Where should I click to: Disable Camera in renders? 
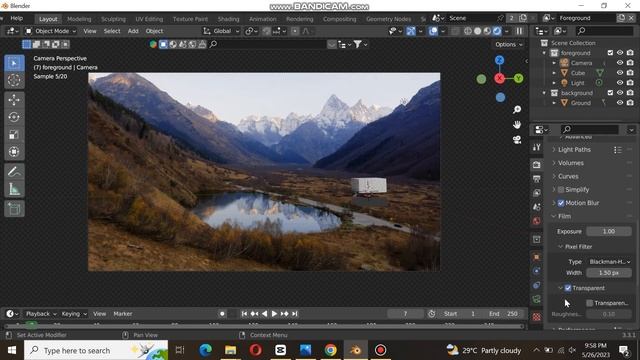(630, 63)
